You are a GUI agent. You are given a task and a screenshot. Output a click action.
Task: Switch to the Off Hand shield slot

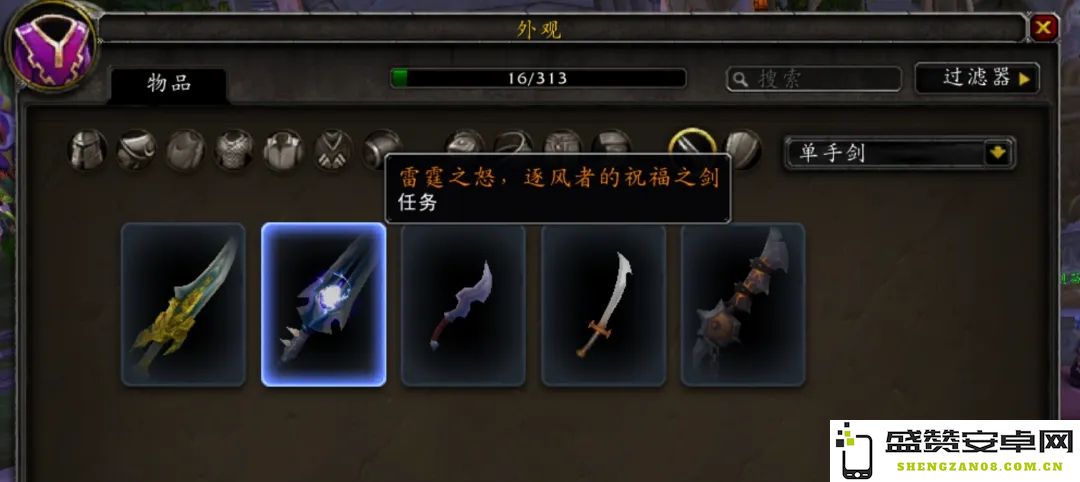(x=743, y=149)
